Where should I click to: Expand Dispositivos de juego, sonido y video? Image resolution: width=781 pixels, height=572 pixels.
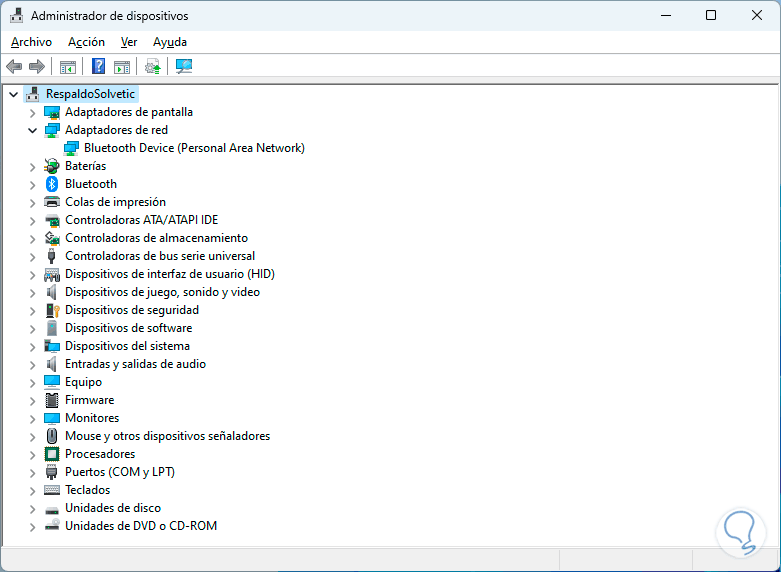32,293
